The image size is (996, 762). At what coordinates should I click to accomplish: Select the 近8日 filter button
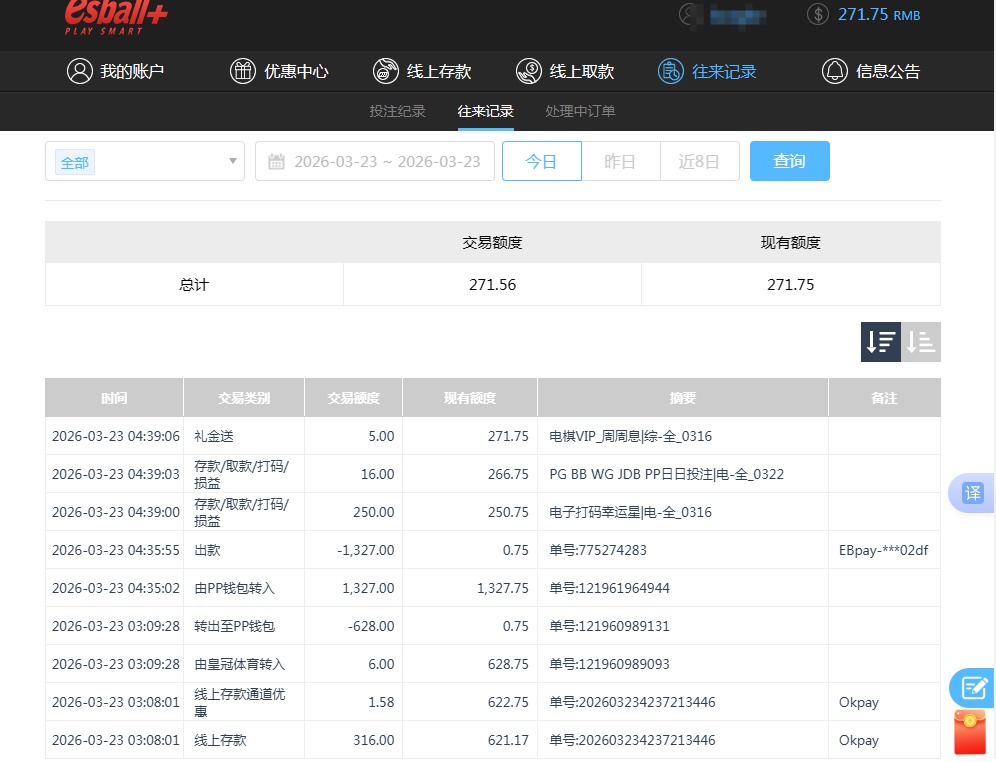pos(699,161)
